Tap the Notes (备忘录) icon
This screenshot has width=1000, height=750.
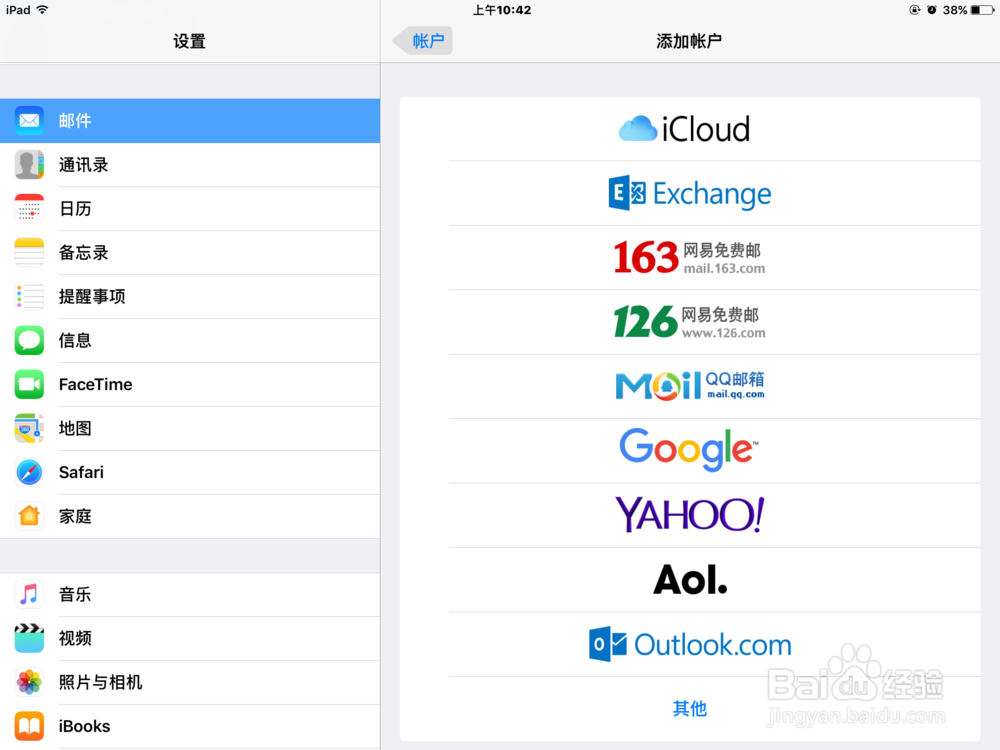[29, 253]
